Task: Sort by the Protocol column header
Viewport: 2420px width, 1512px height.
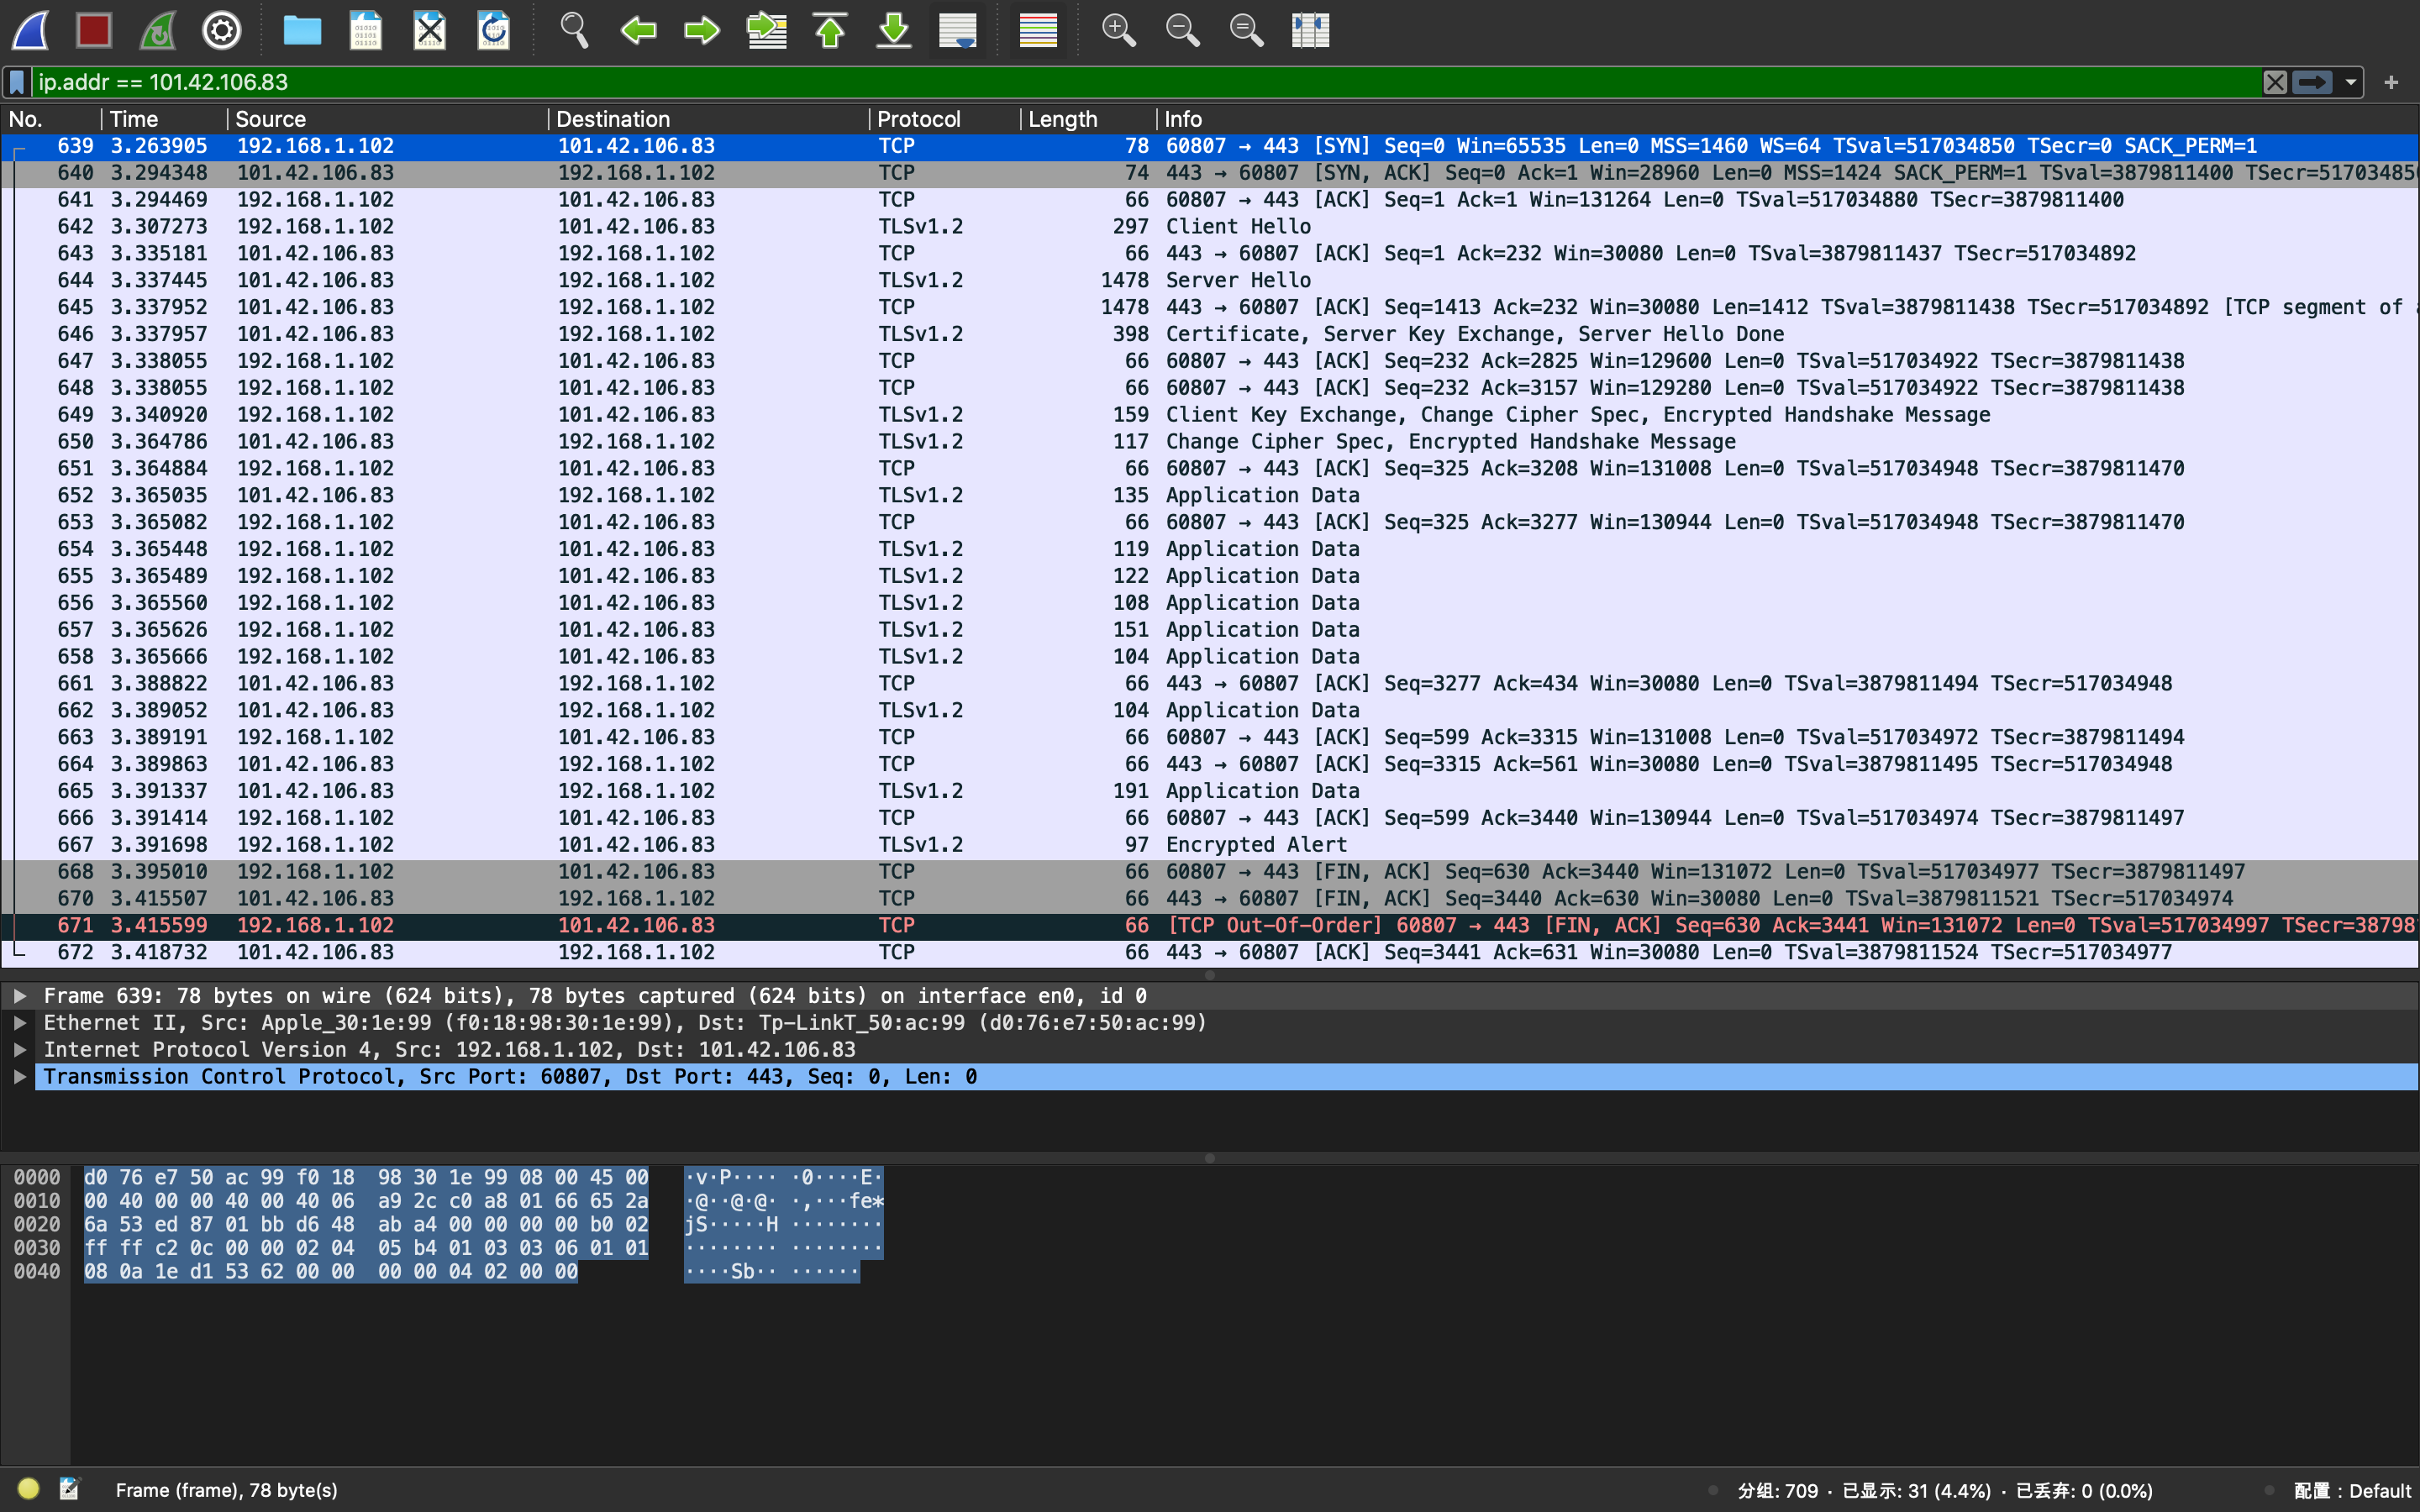Action: pyautogui.click(x=945, y=119)
